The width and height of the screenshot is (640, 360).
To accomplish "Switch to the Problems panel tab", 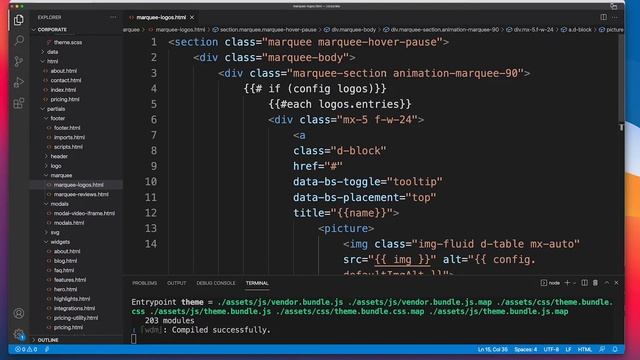I will 144,283.
